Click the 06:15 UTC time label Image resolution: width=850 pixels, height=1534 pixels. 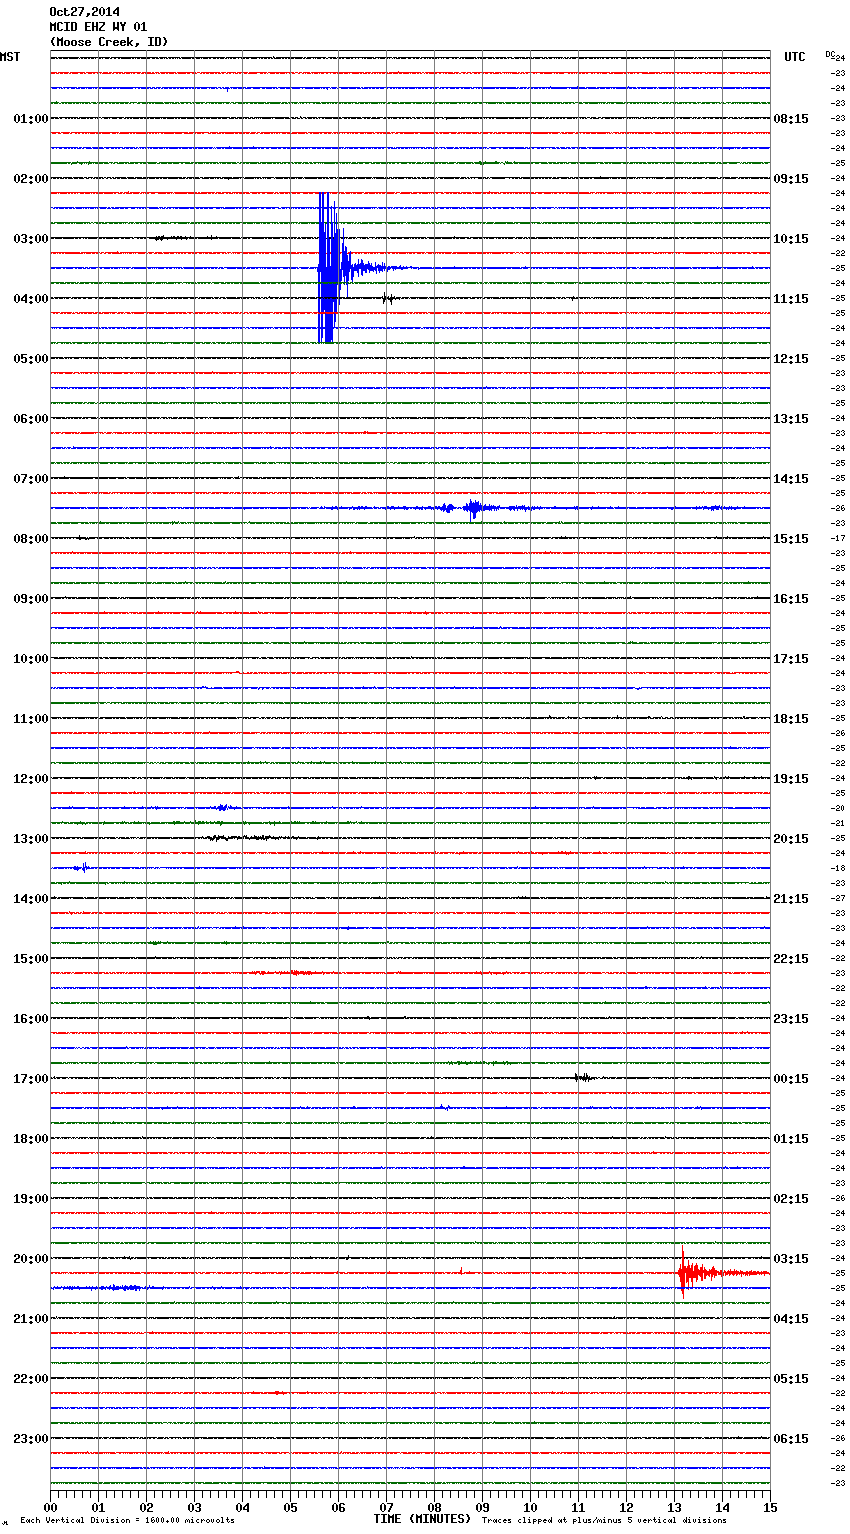pyautogui.click(x=791, y=1439)
